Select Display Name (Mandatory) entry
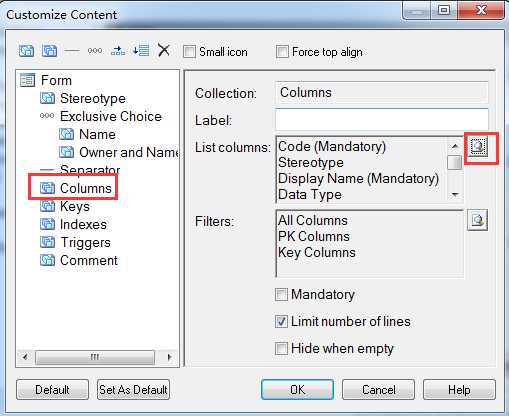This screenshot has height=416, width=509. (358, 179)
